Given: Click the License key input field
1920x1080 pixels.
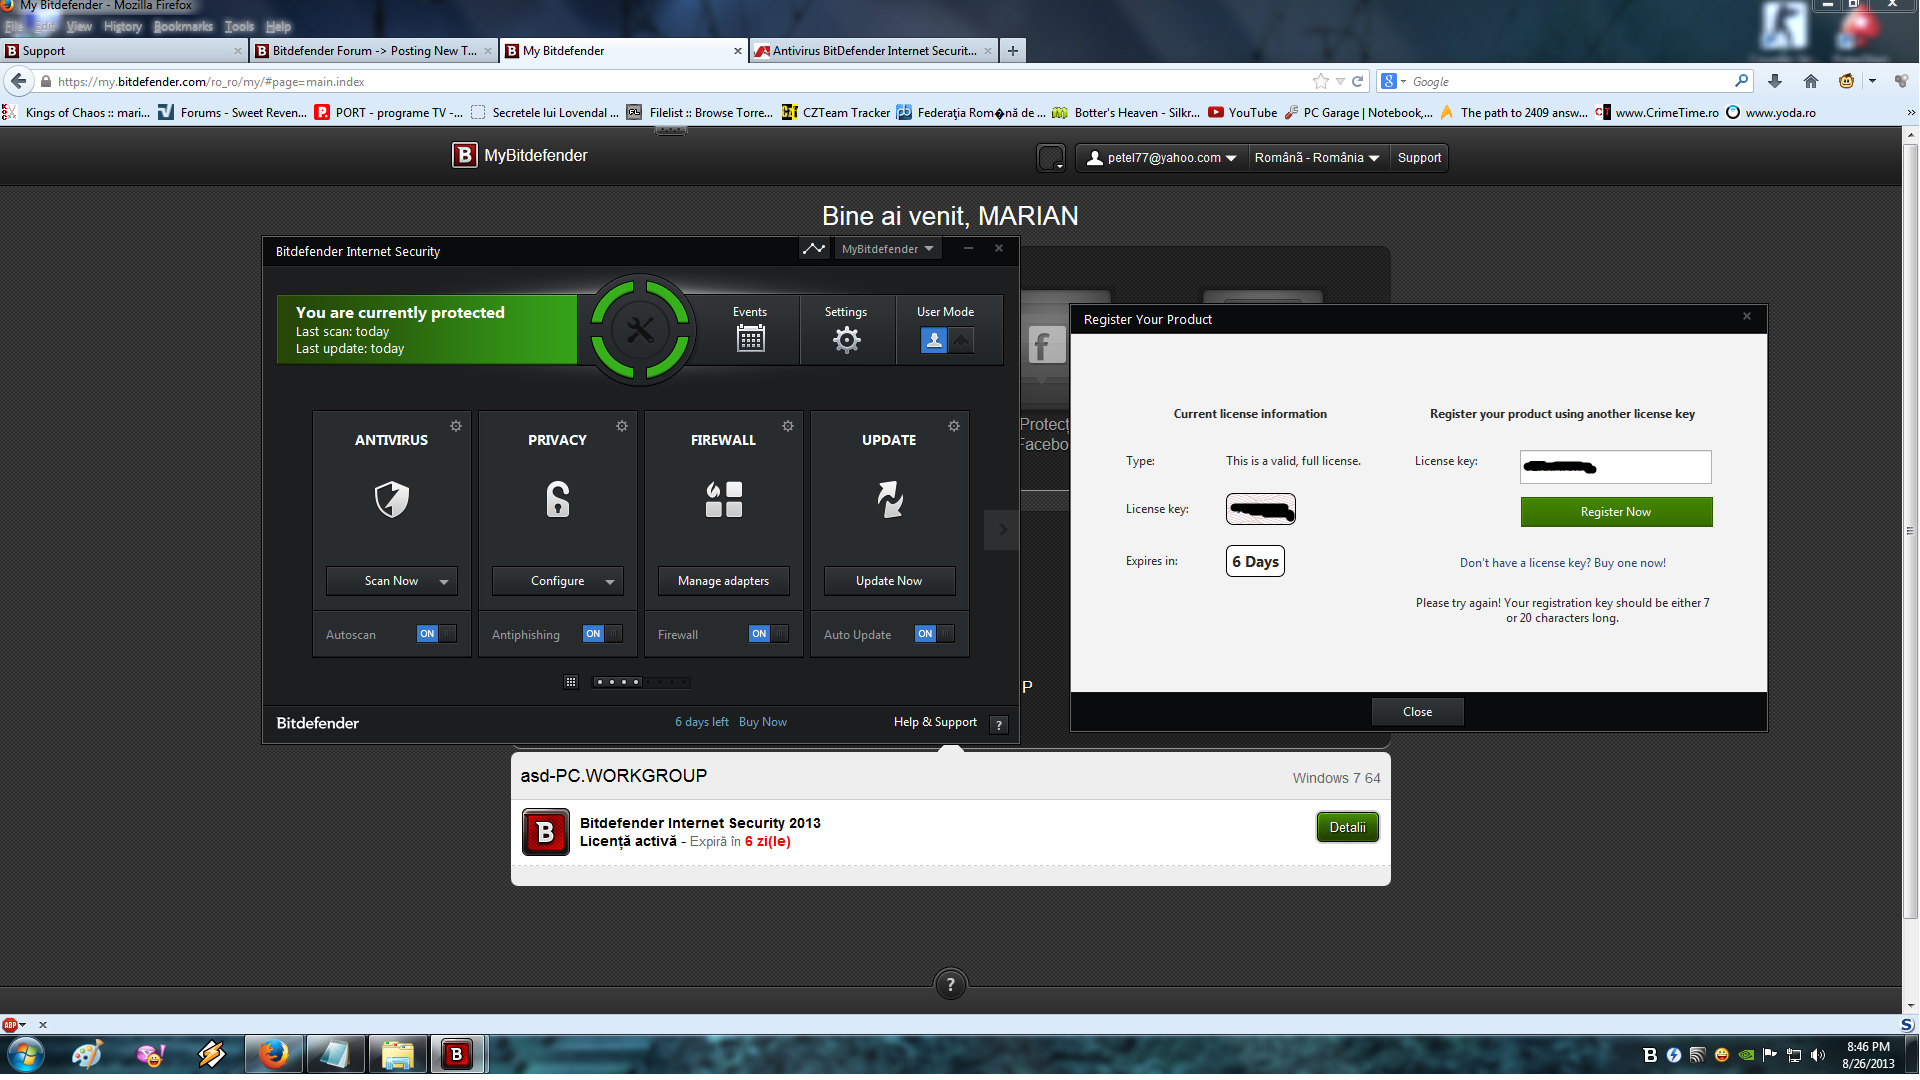Looking at the screenshot, I should 1615,467.
